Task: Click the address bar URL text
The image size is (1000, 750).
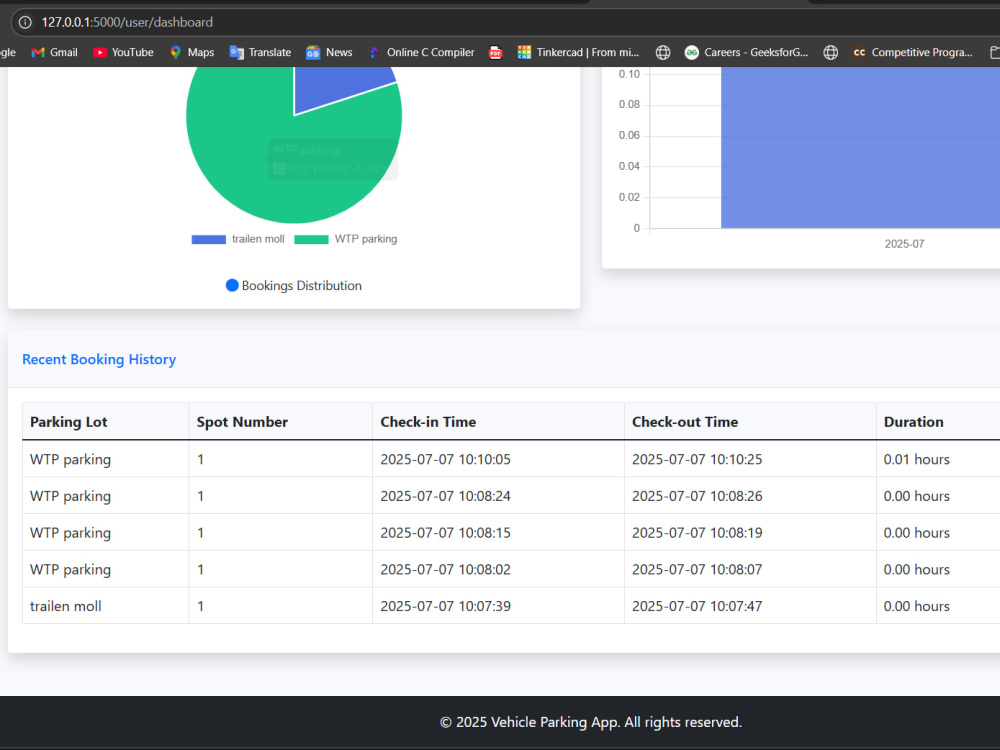Action: (127, 22)
